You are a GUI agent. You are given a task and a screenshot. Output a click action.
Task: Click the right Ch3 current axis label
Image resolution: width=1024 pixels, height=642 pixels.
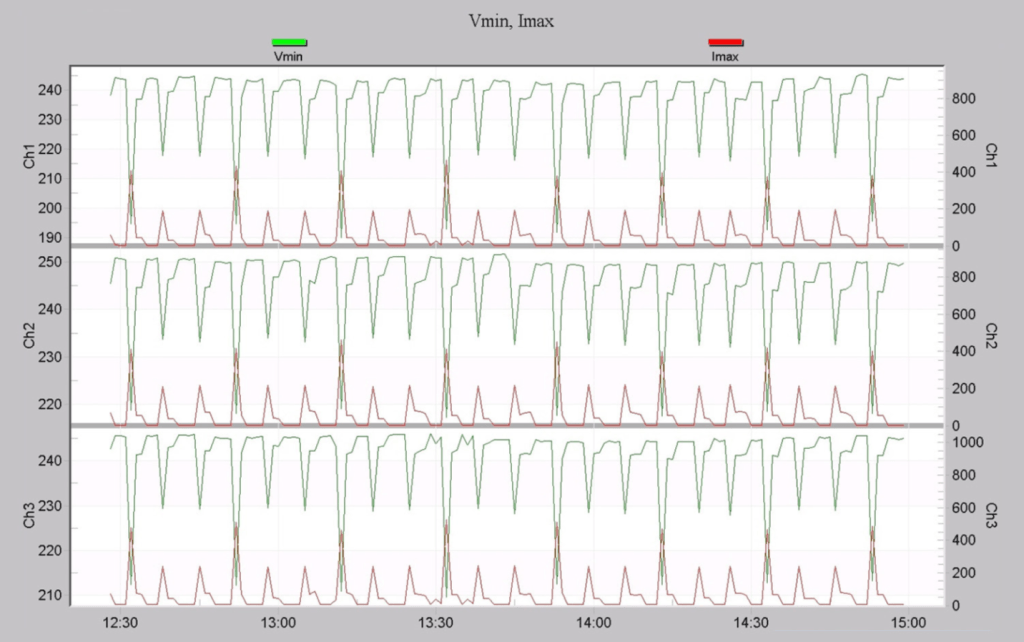click(992, 517)
